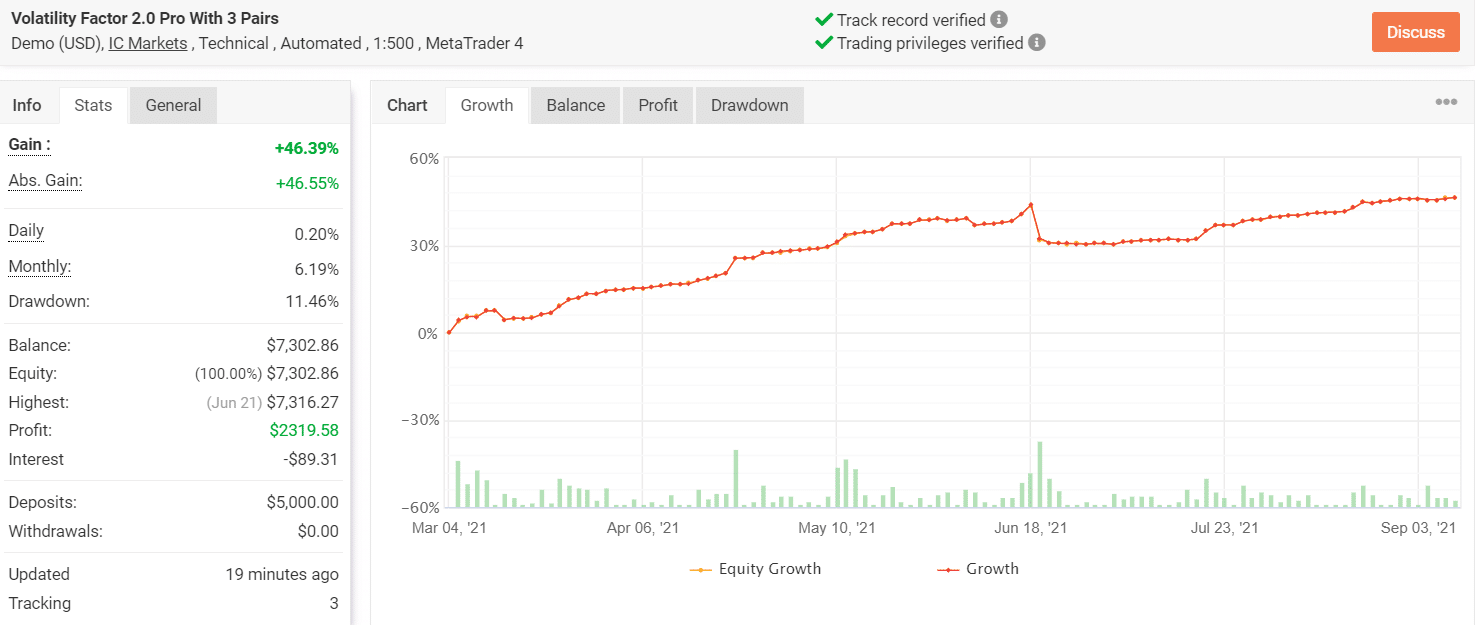
Task: Click the Trading privileges verified info icon
Action: tap(1037, 43)
